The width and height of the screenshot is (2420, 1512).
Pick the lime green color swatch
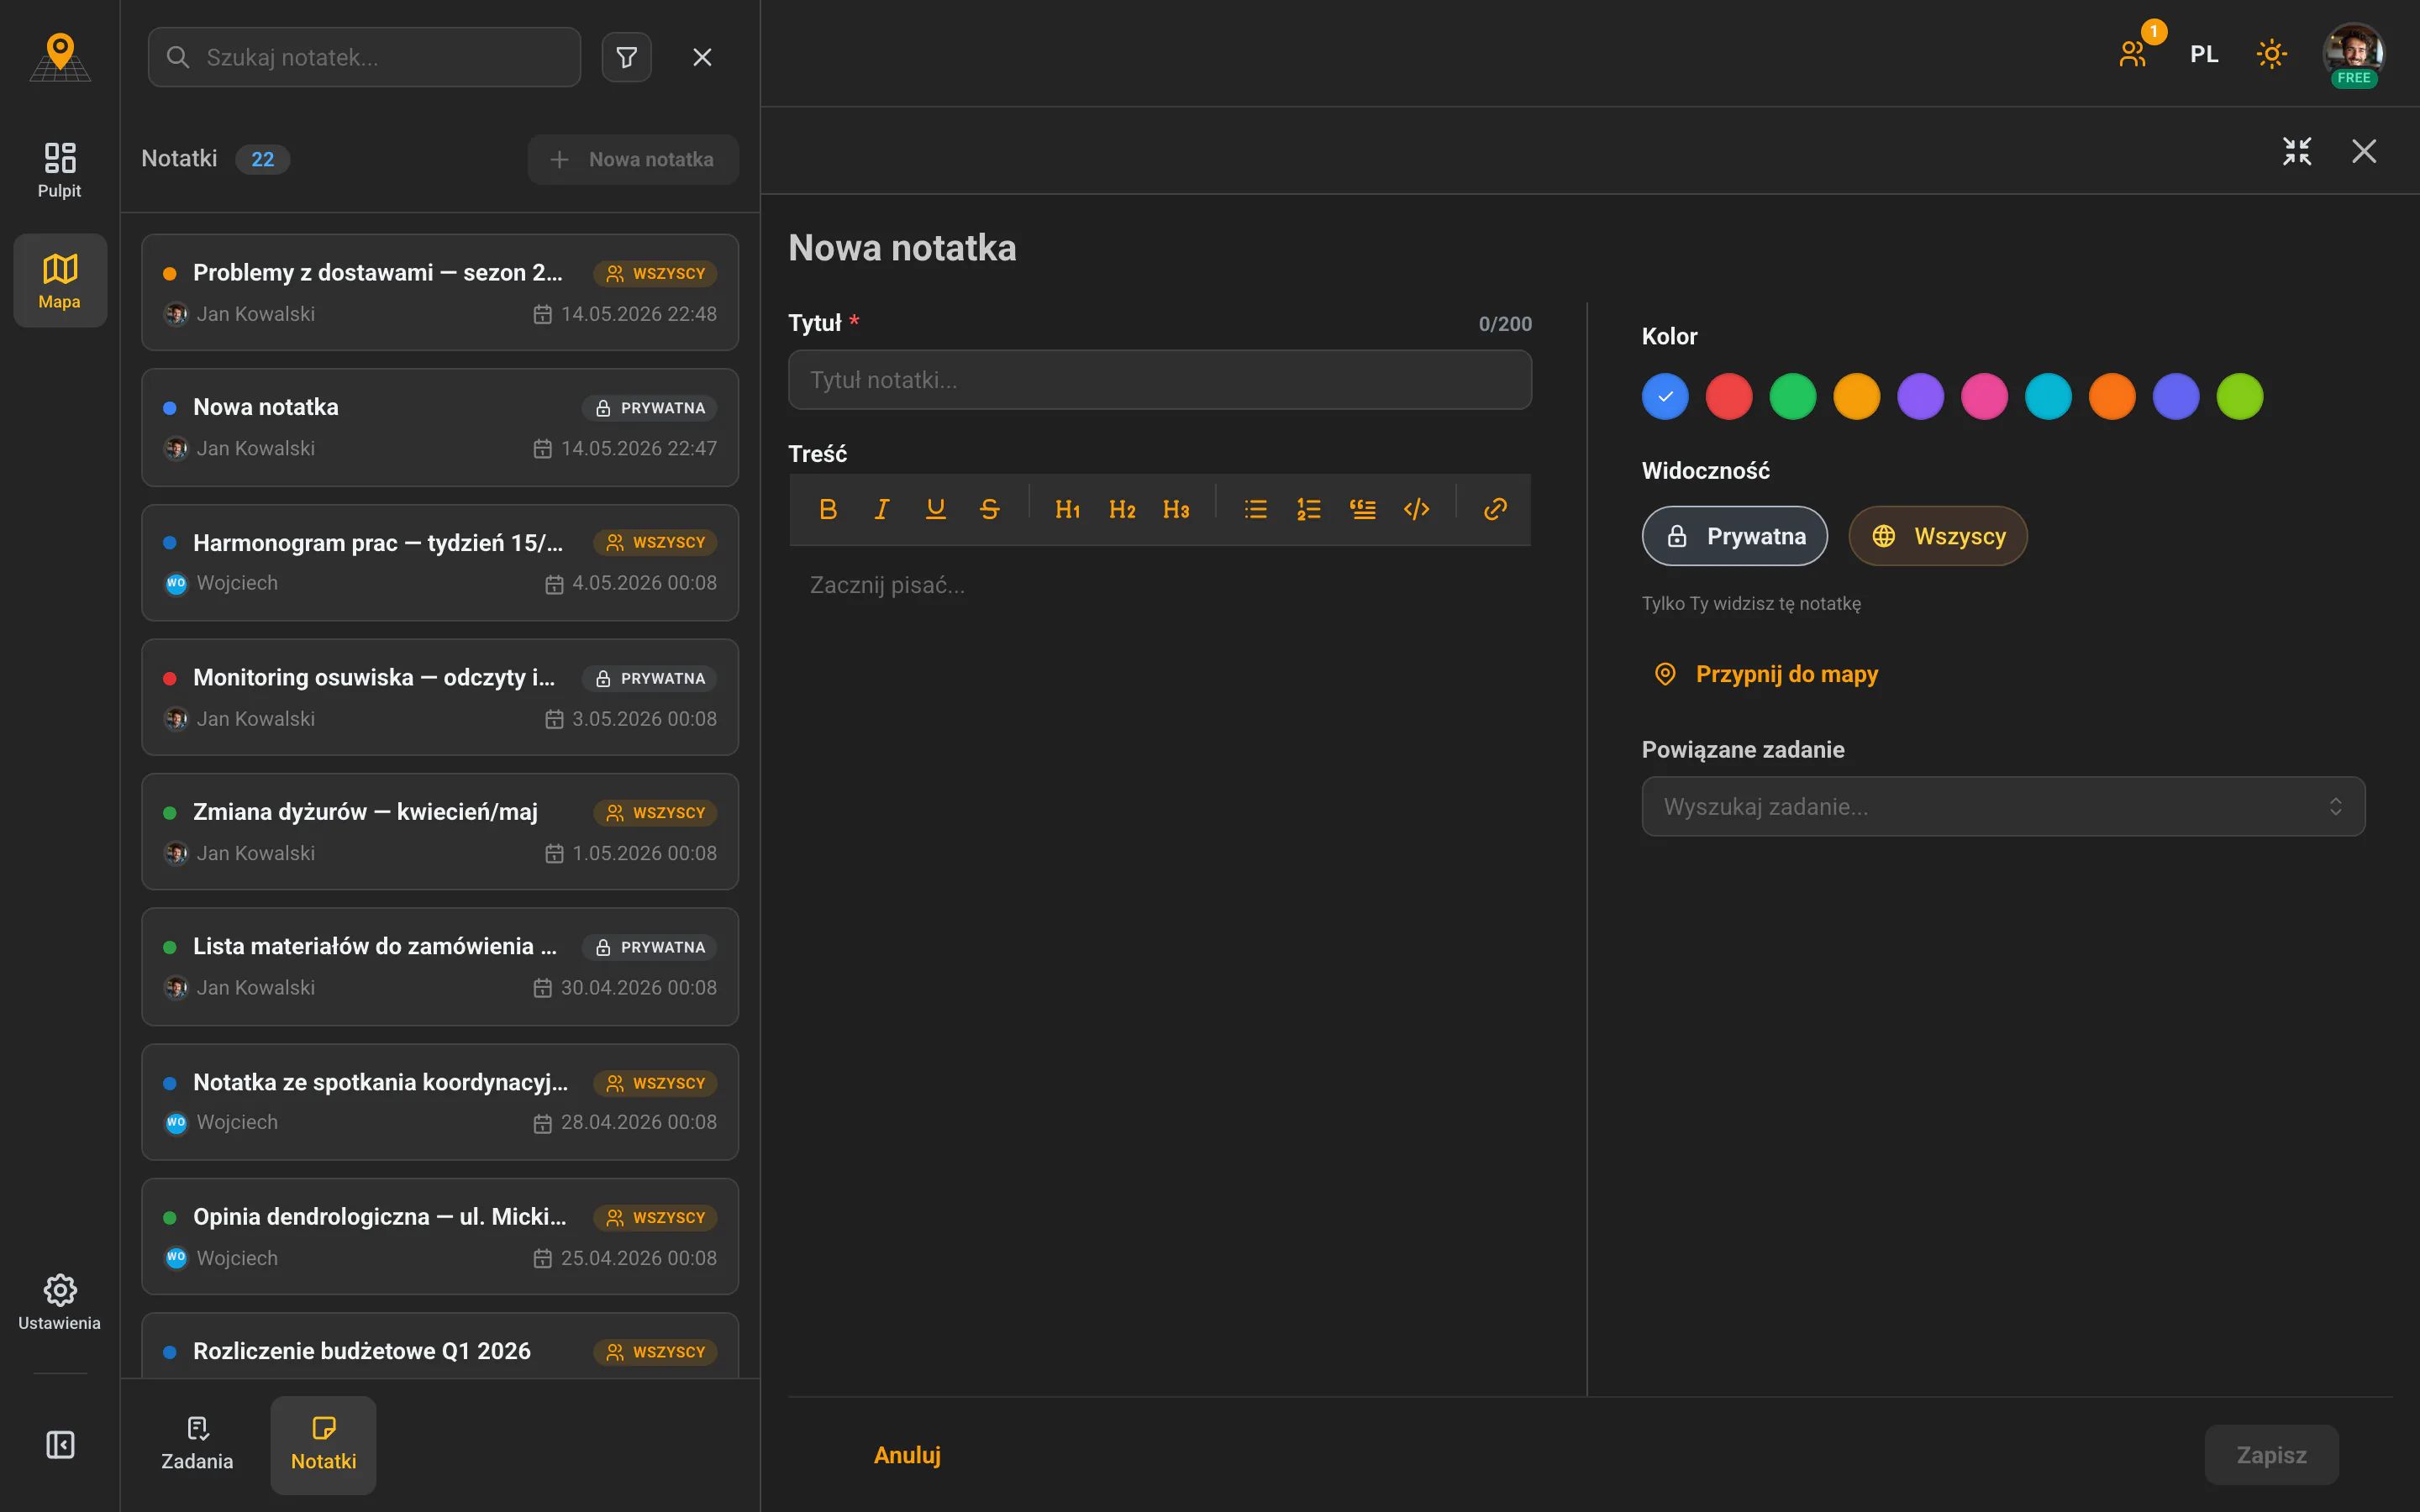pos(2240,397)
